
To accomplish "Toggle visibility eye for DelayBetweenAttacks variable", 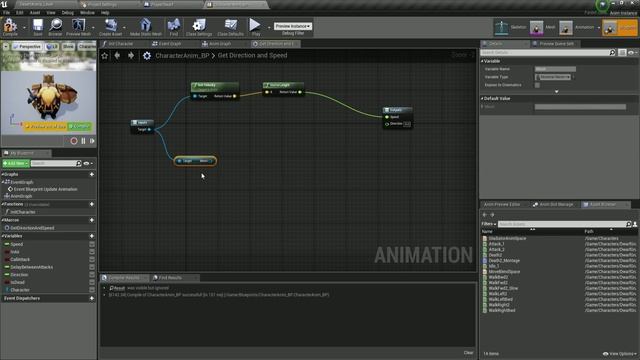I will pyautogui.click(x=92, y=267).
